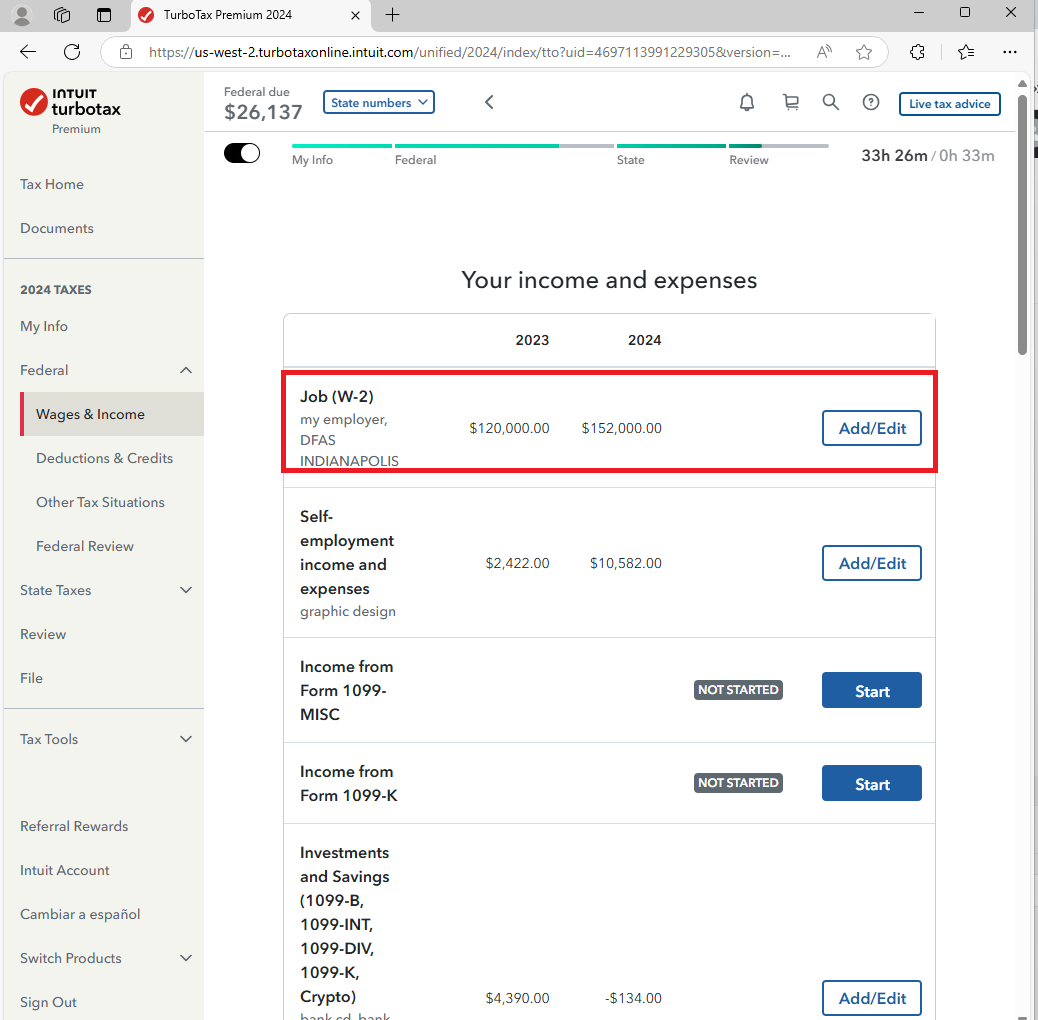Open Federal Review
The height and width of the screenshot is (1020, 1038).
coord(85,546)
